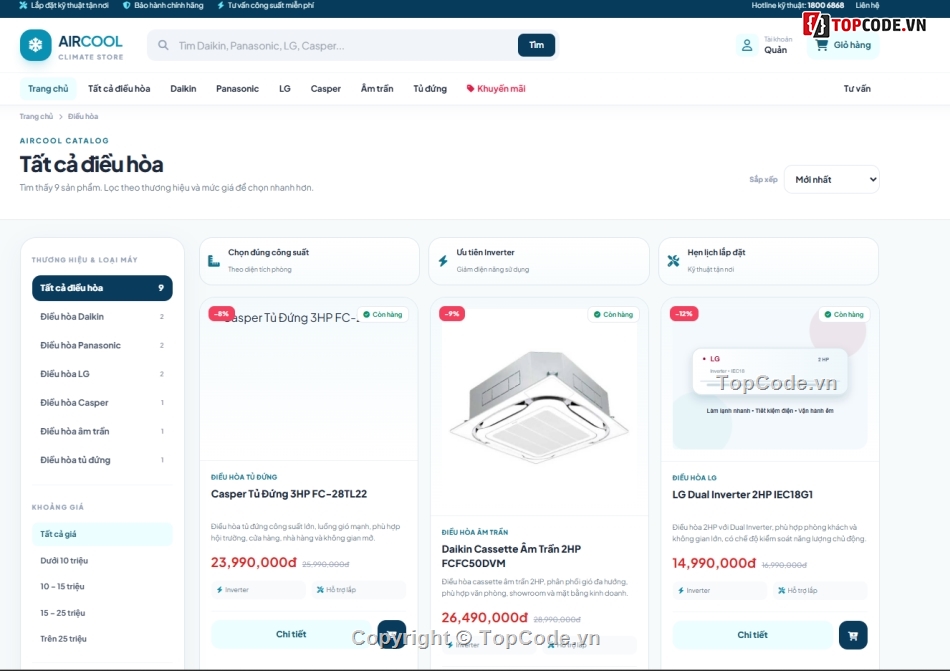Click Trang chủ breadcrumb link

[x=36, y=116]
